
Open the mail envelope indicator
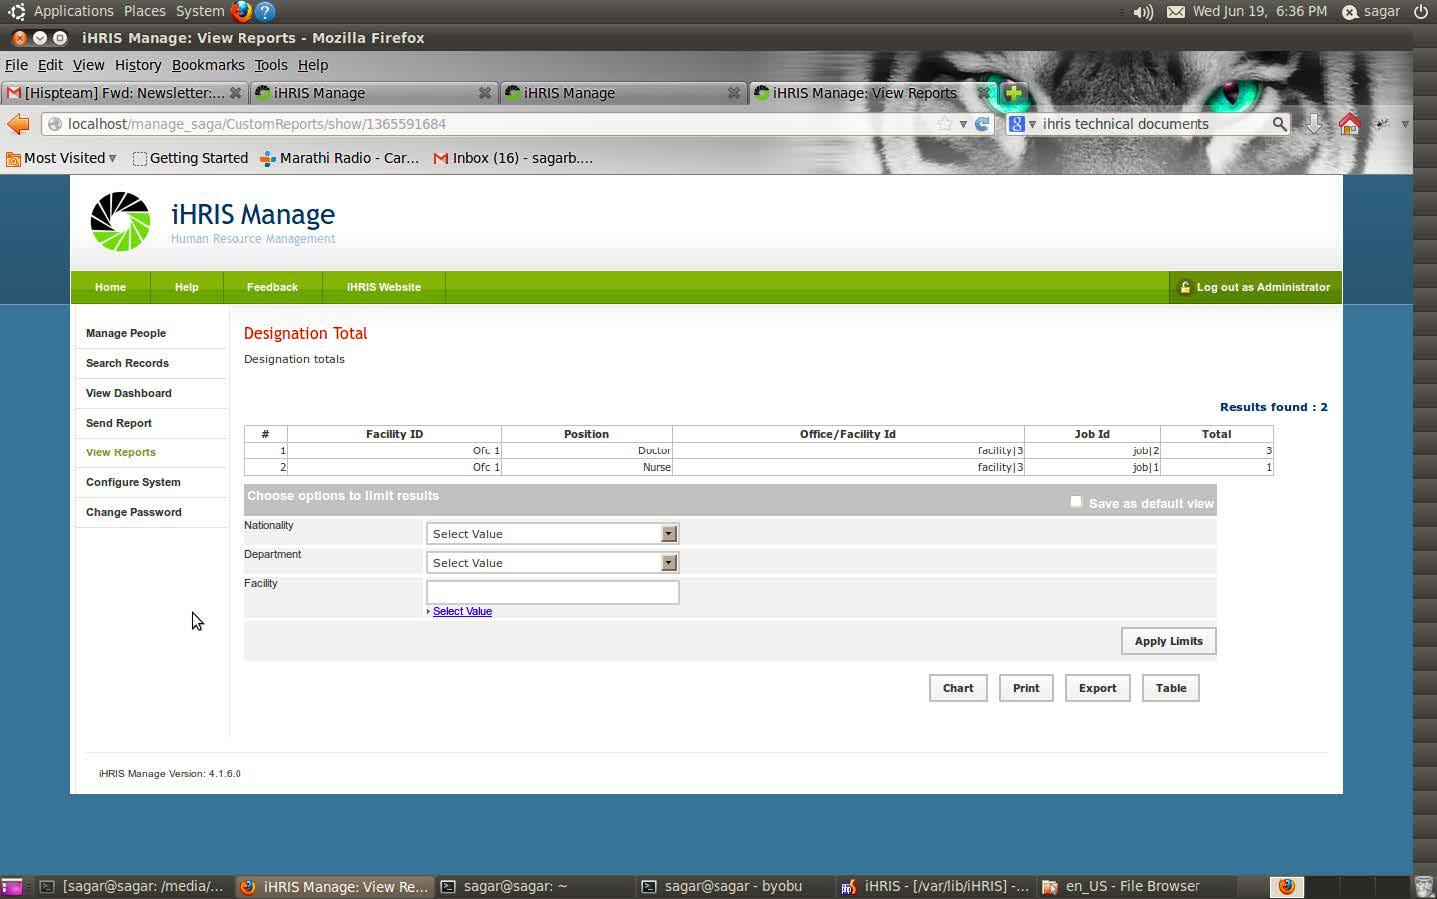[1176, 12]
